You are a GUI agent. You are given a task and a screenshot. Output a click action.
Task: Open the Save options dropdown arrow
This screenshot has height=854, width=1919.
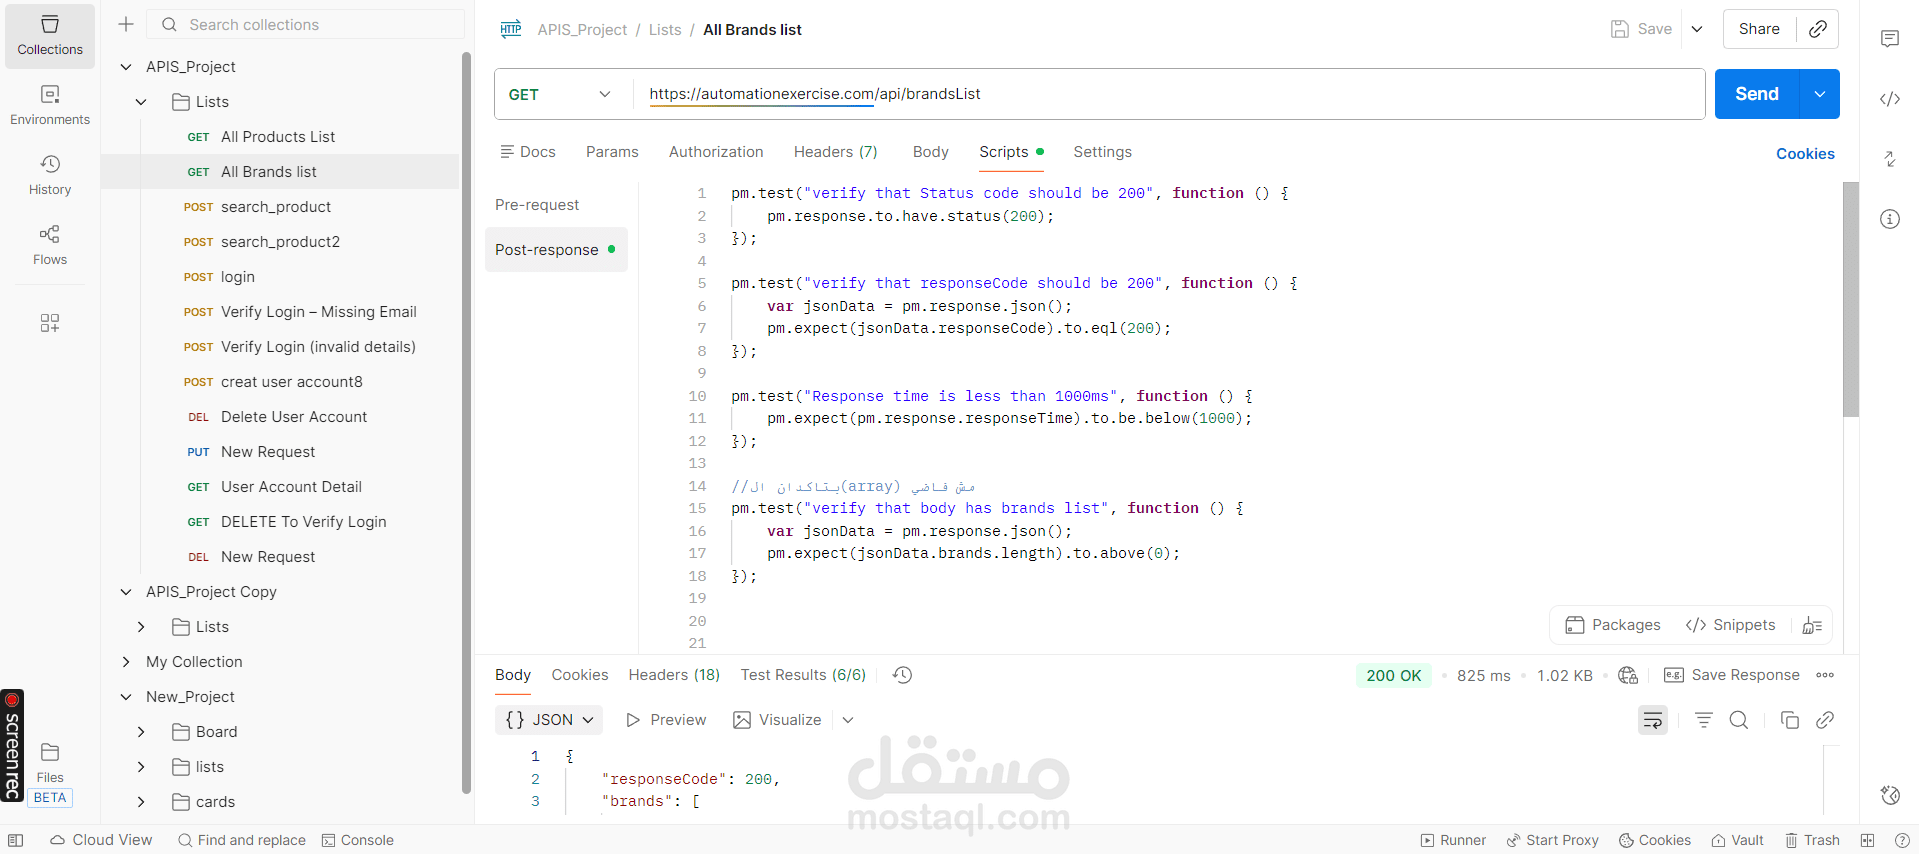[1697, 29]
